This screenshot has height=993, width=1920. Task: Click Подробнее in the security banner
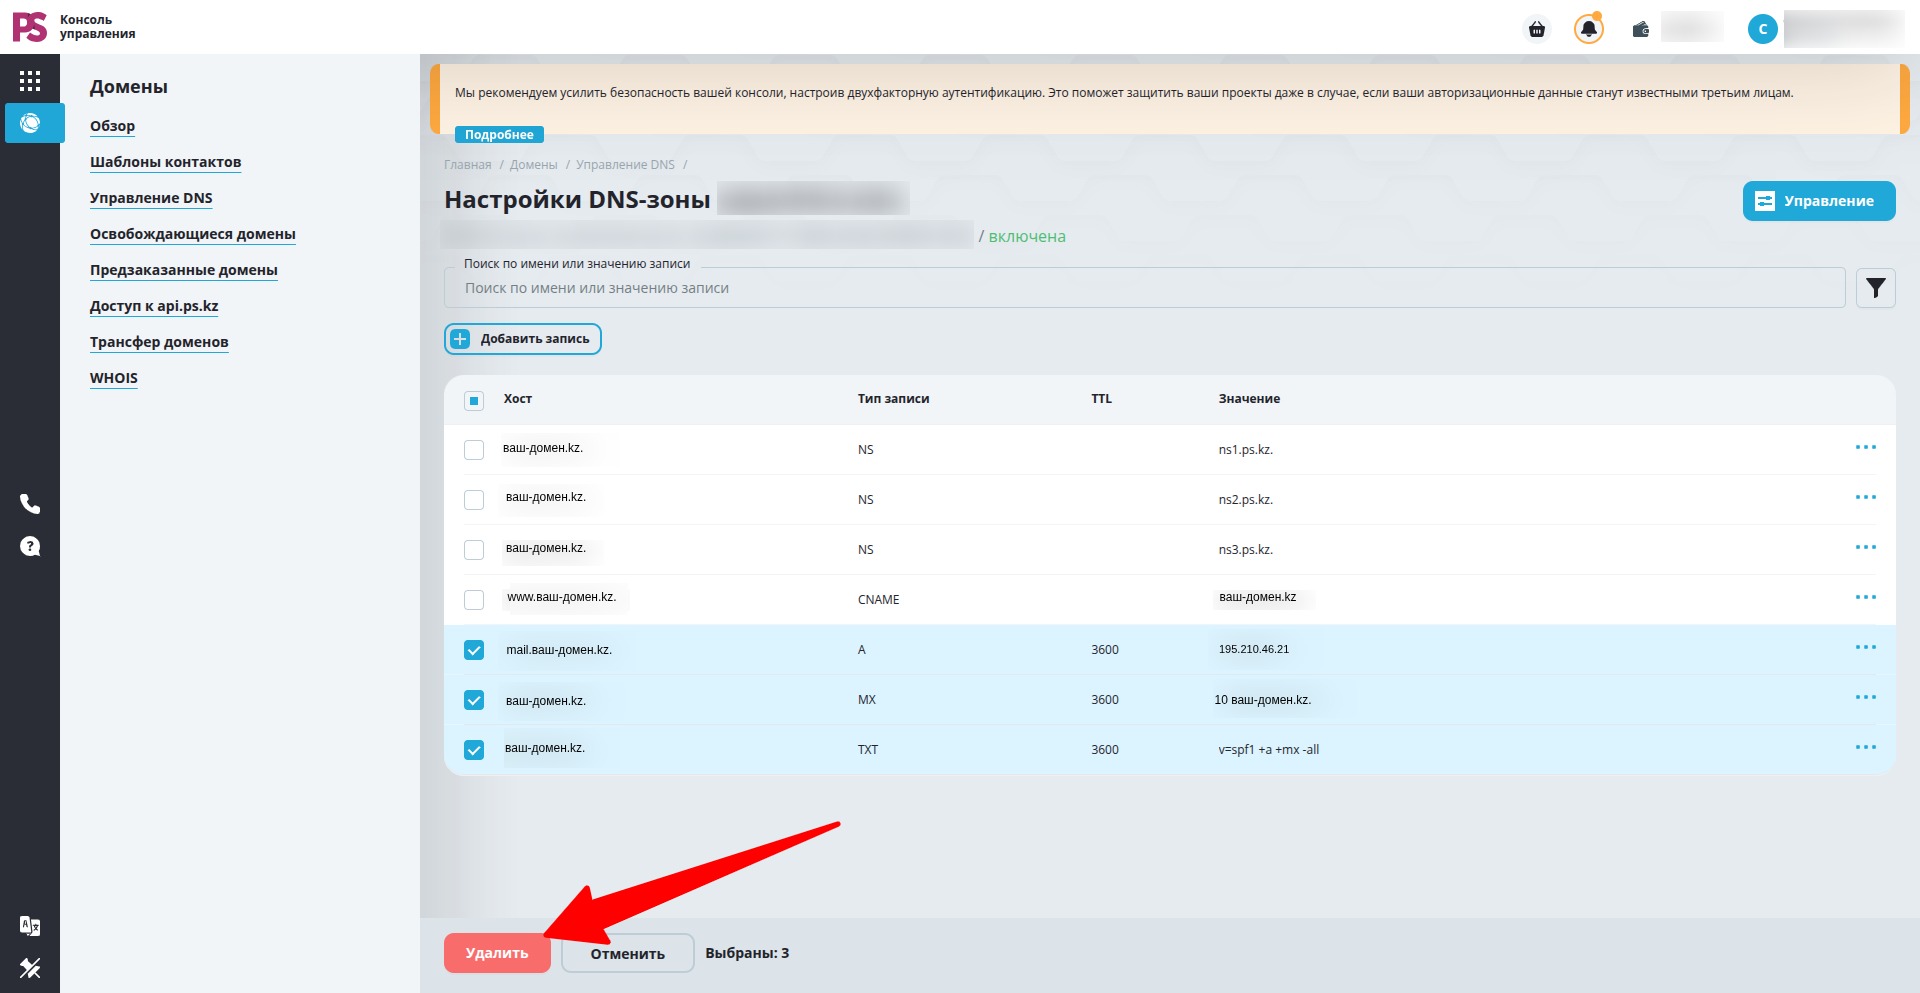point(499,134)
